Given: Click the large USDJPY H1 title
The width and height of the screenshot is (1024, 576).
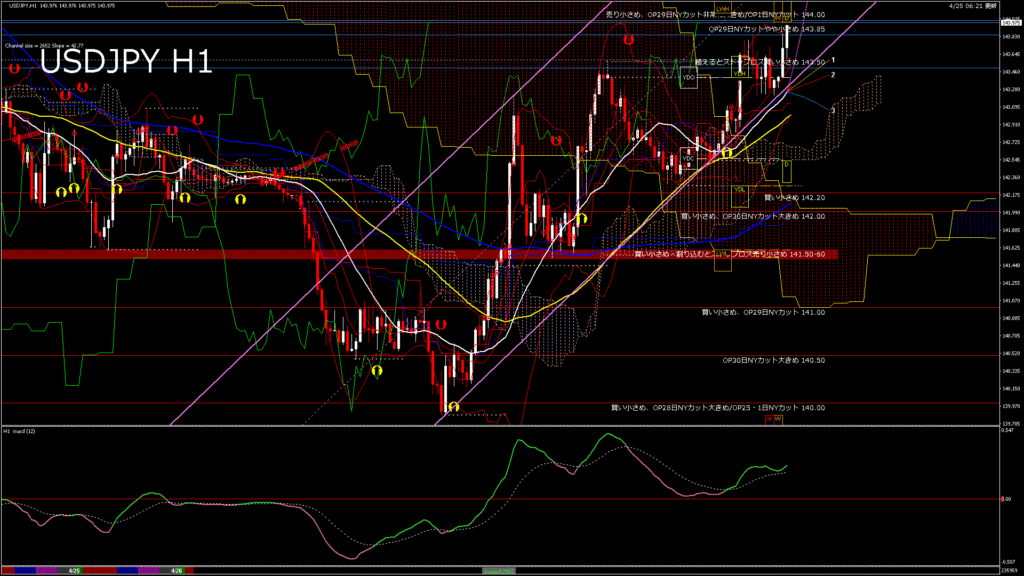Looking at the screenshot, I should click(x=126, y=63).
